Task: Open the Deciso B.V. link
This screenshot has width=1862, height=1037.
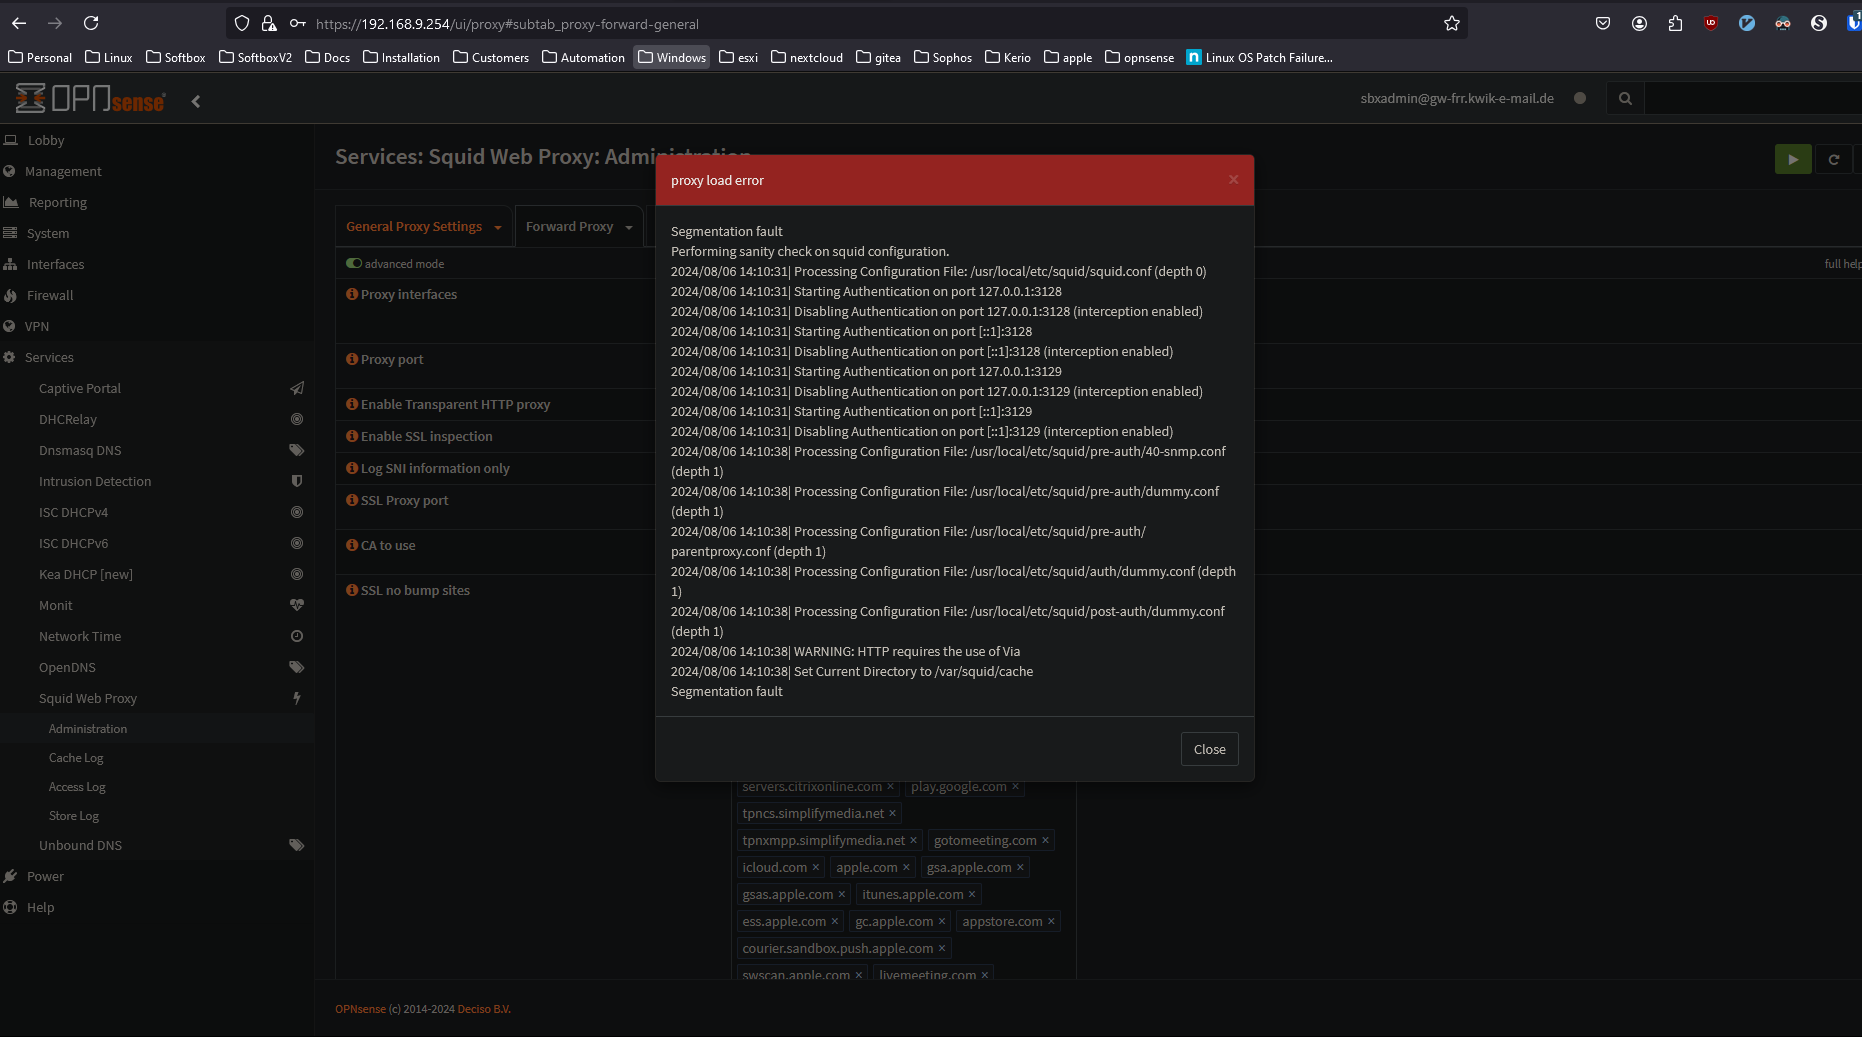Action: [484, 1009]
